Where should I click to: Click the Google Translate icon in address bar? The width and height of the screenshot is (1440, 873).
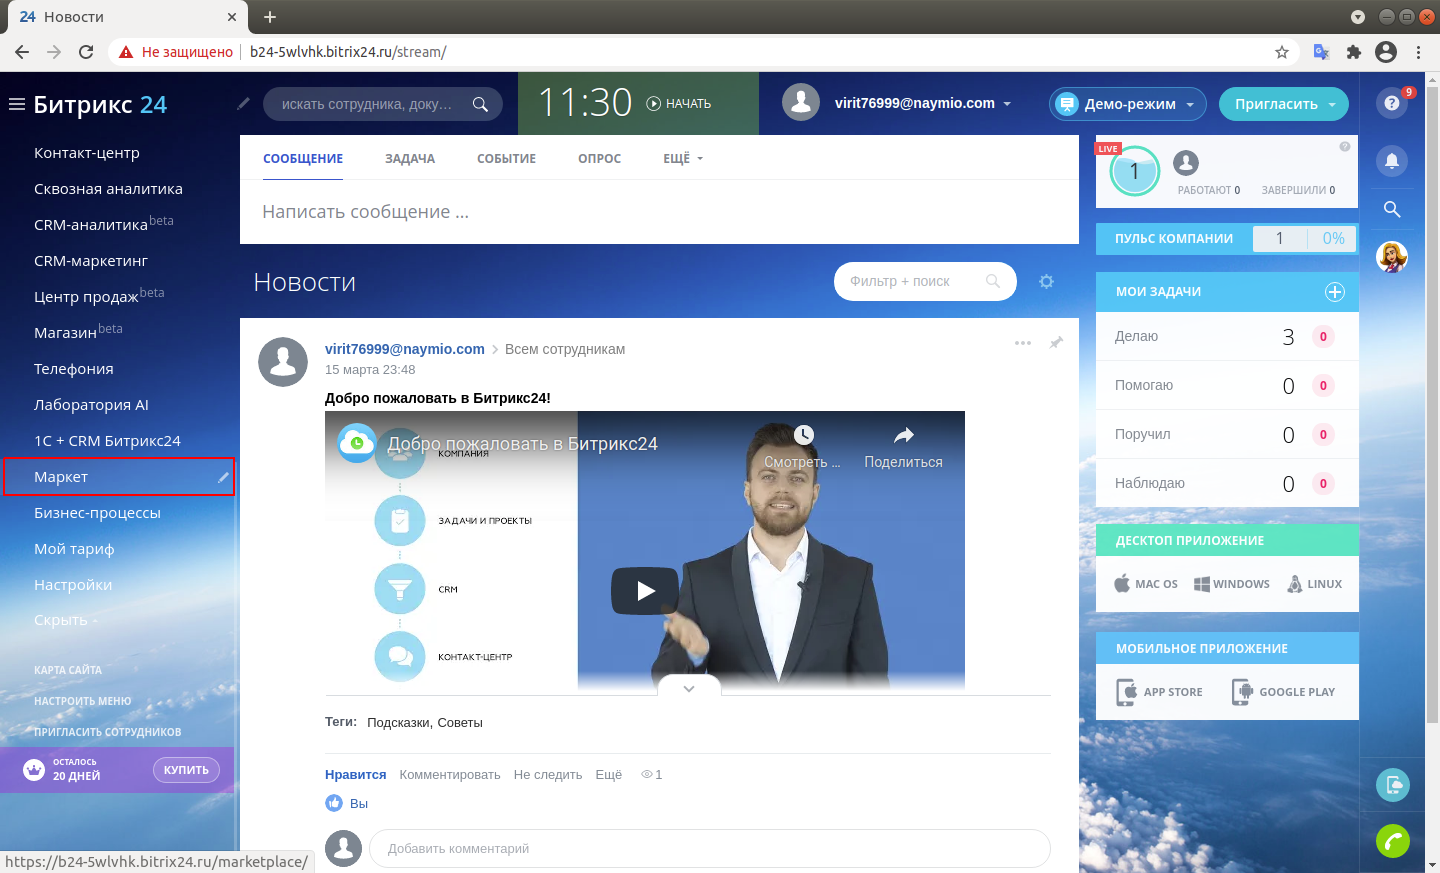point(1321,52)
